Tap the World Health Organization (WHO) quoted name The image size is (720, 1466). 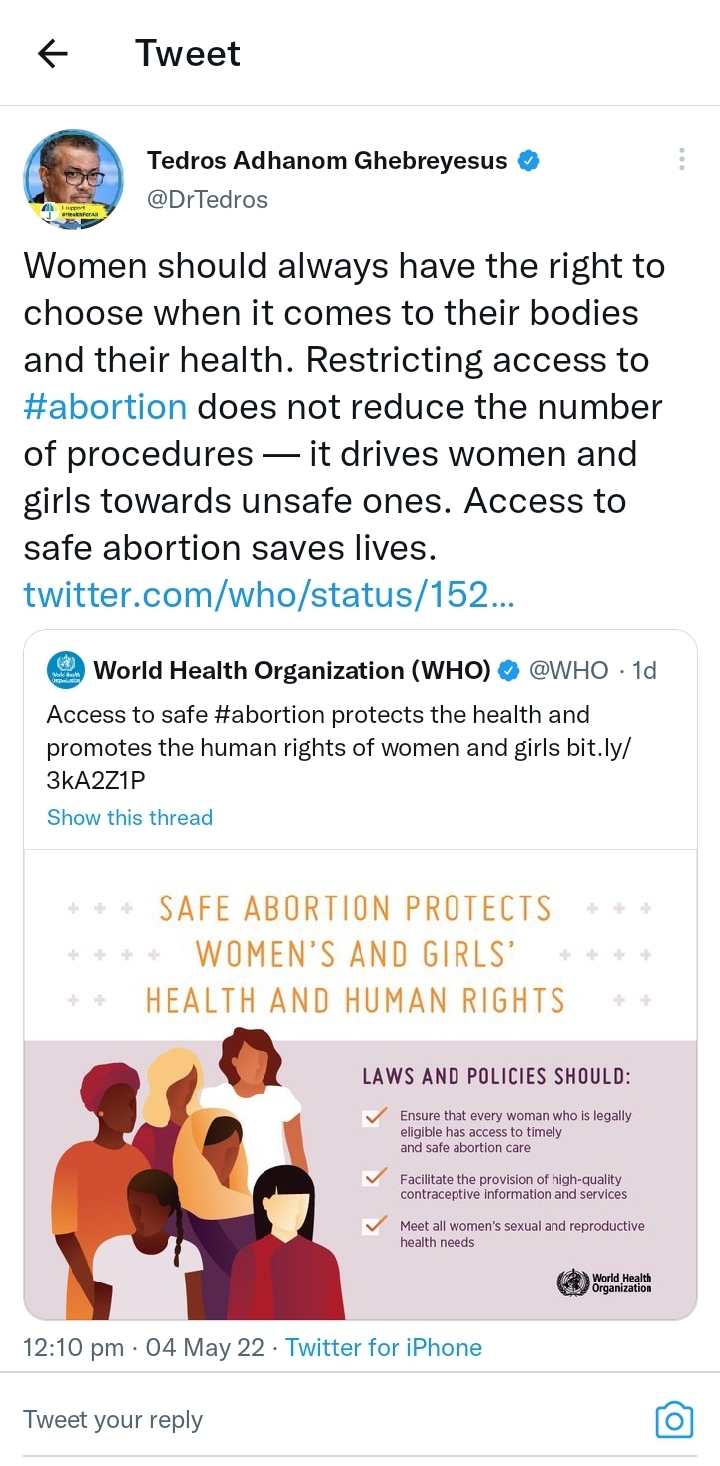(292, 670)
